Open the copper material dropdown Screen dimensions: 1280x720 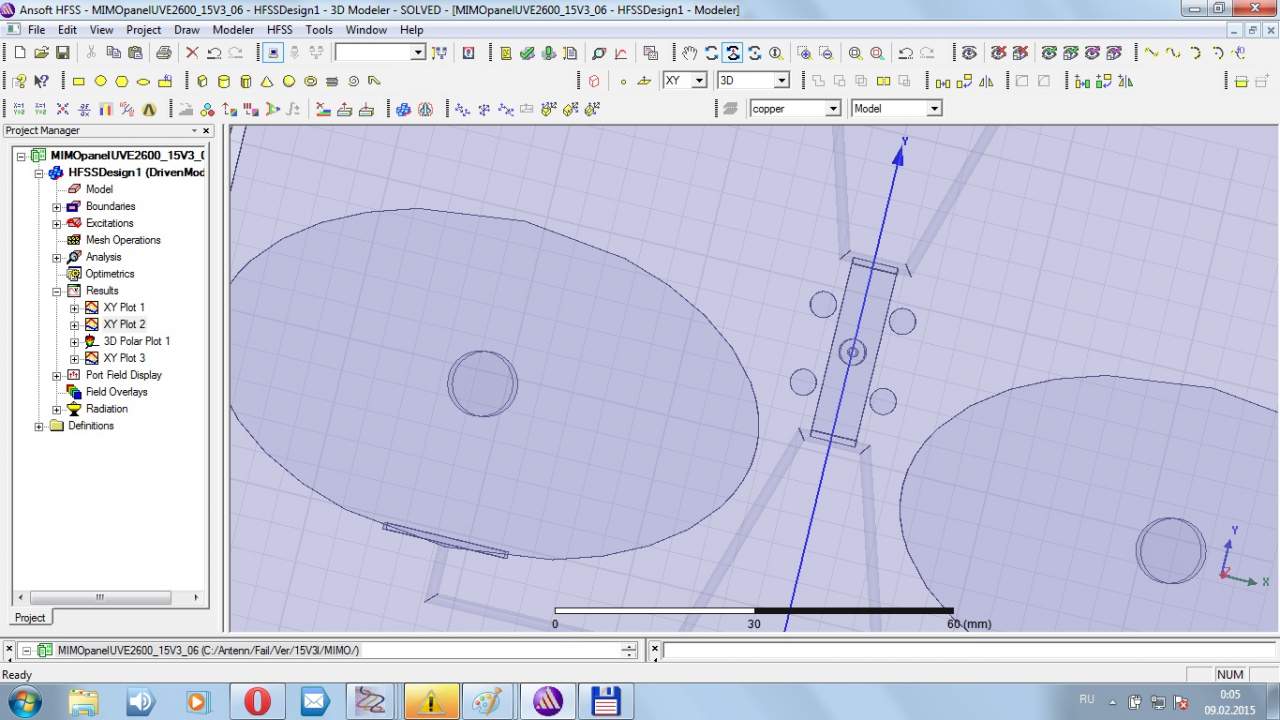[x=832, y=109]
